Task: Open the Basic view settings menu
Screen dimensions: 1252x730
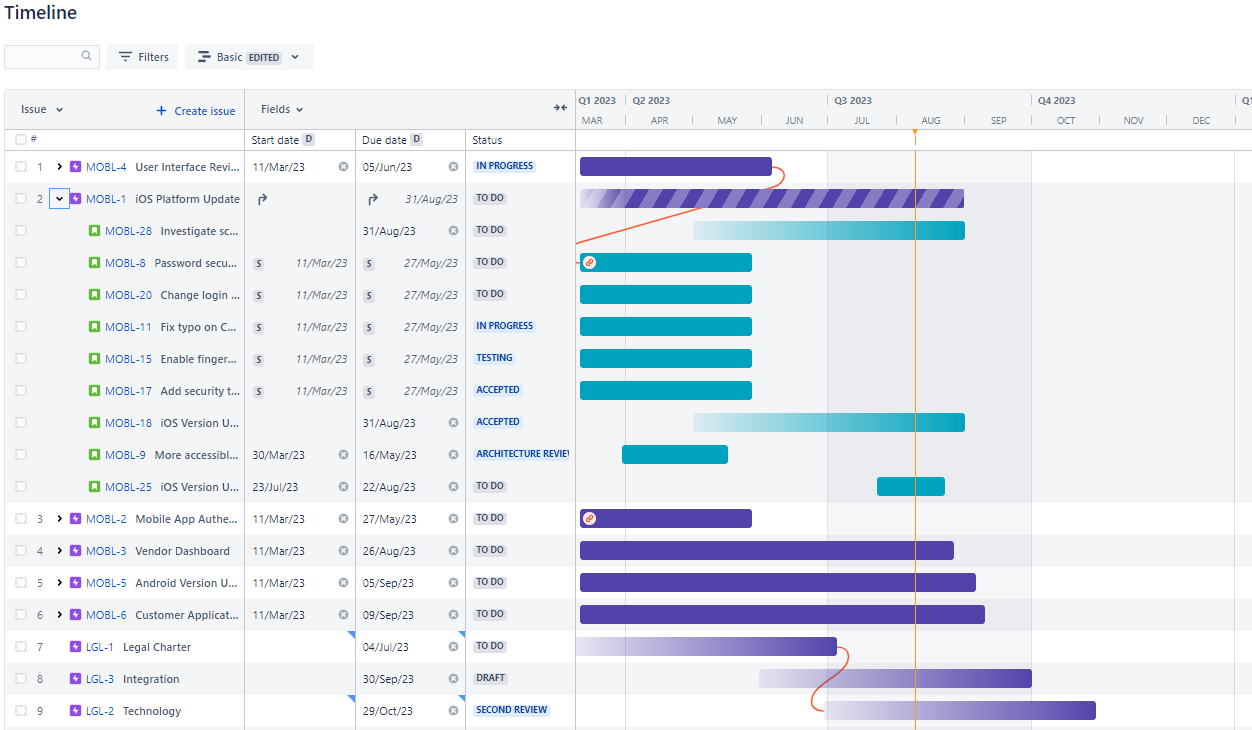Action: click(249, 57)
